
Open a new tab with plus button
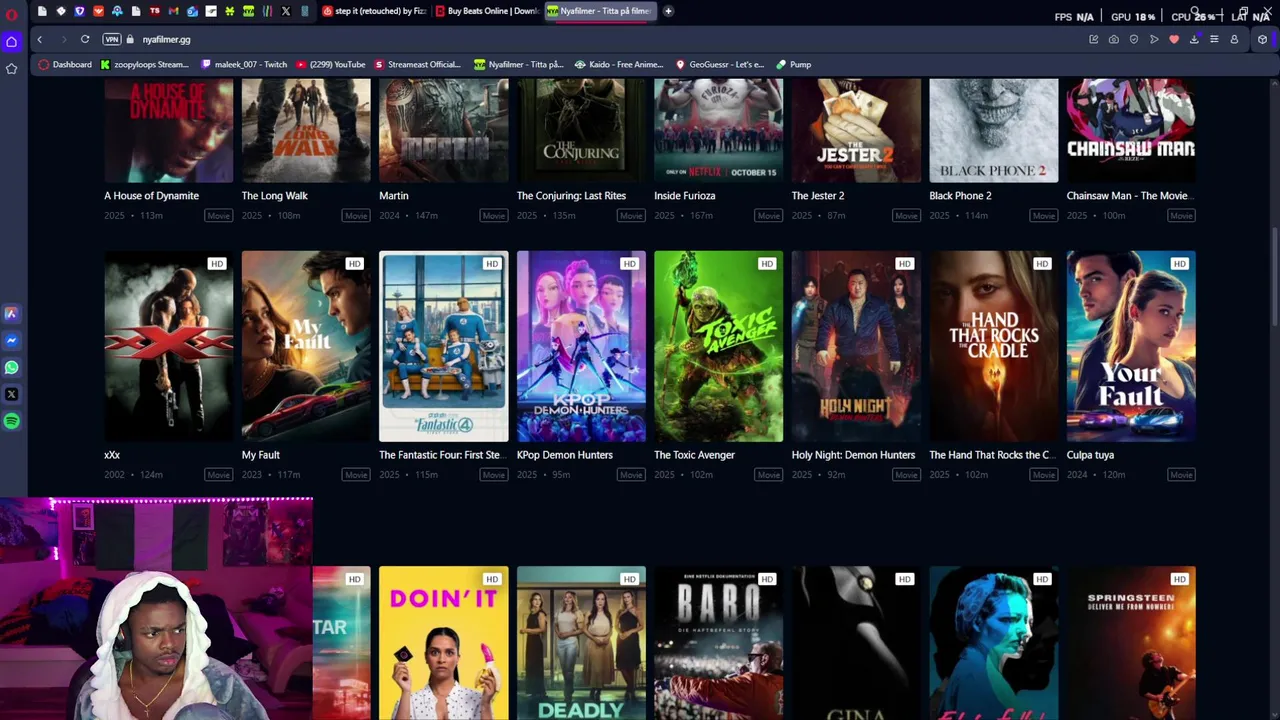(668, 11)
